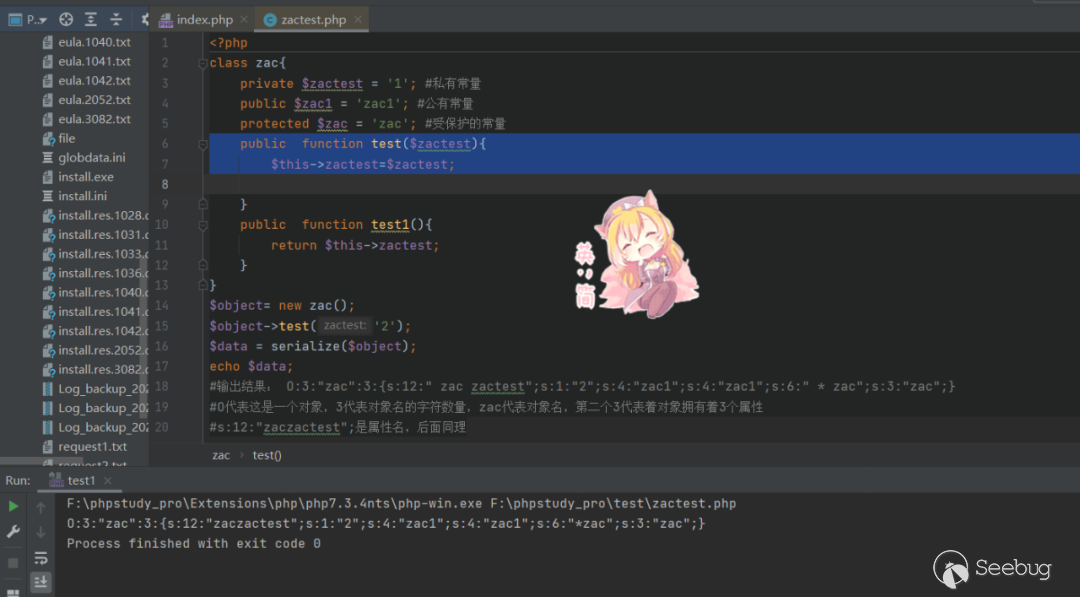This screenshot has width=1080, height=597.
Task: Open run configuration wrench settings
Action: click(x=13, y=532)
